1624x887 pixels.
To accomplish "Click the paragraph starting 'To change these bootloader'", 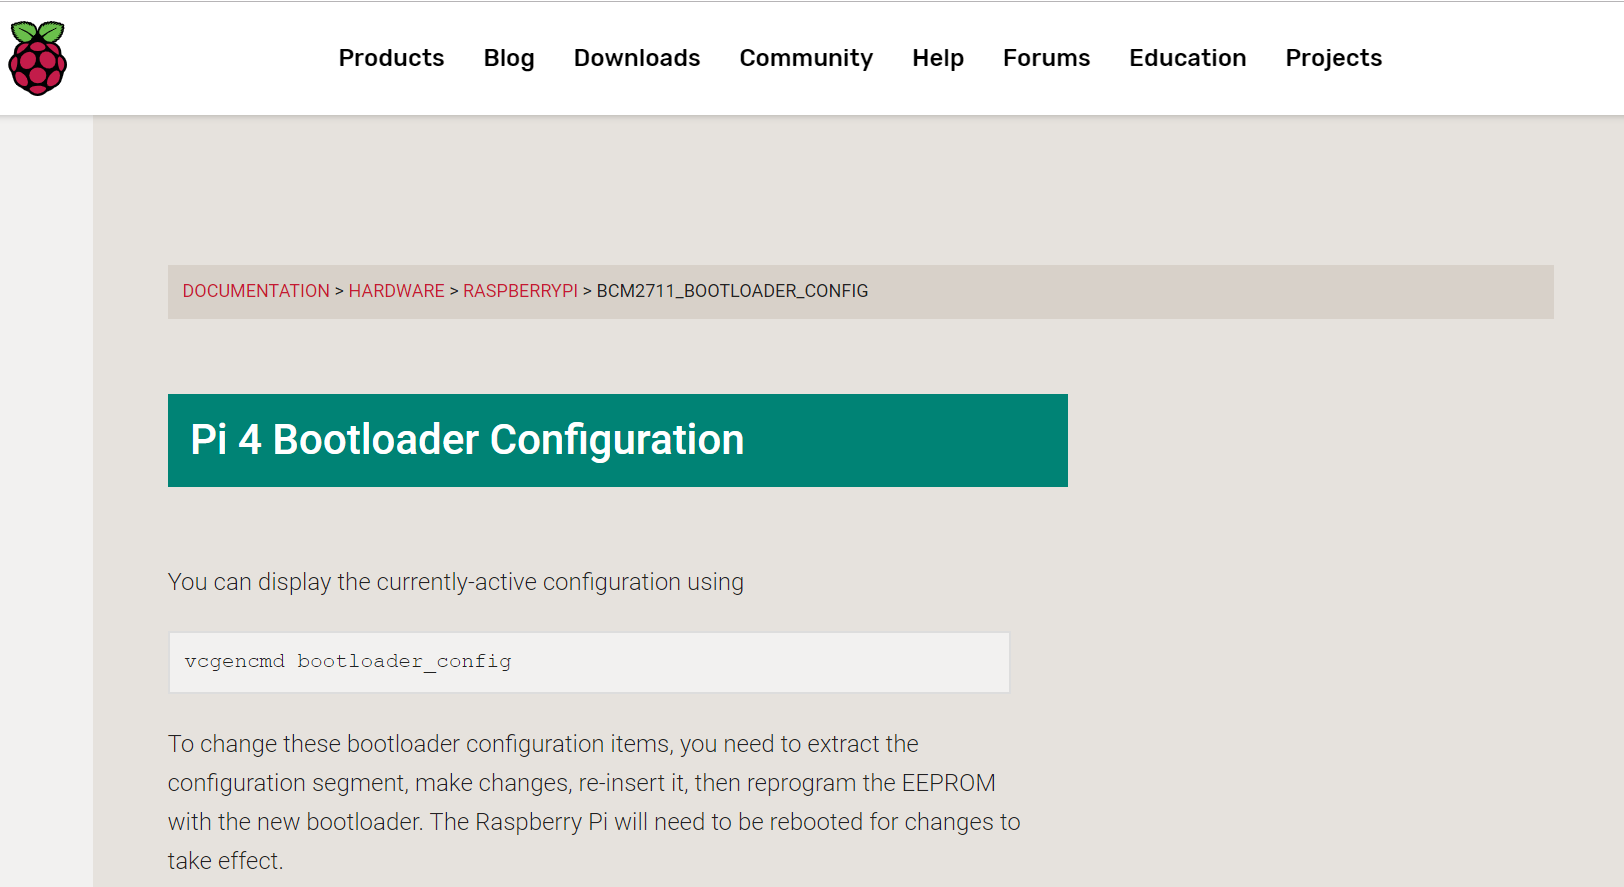I will pos(594,802).
